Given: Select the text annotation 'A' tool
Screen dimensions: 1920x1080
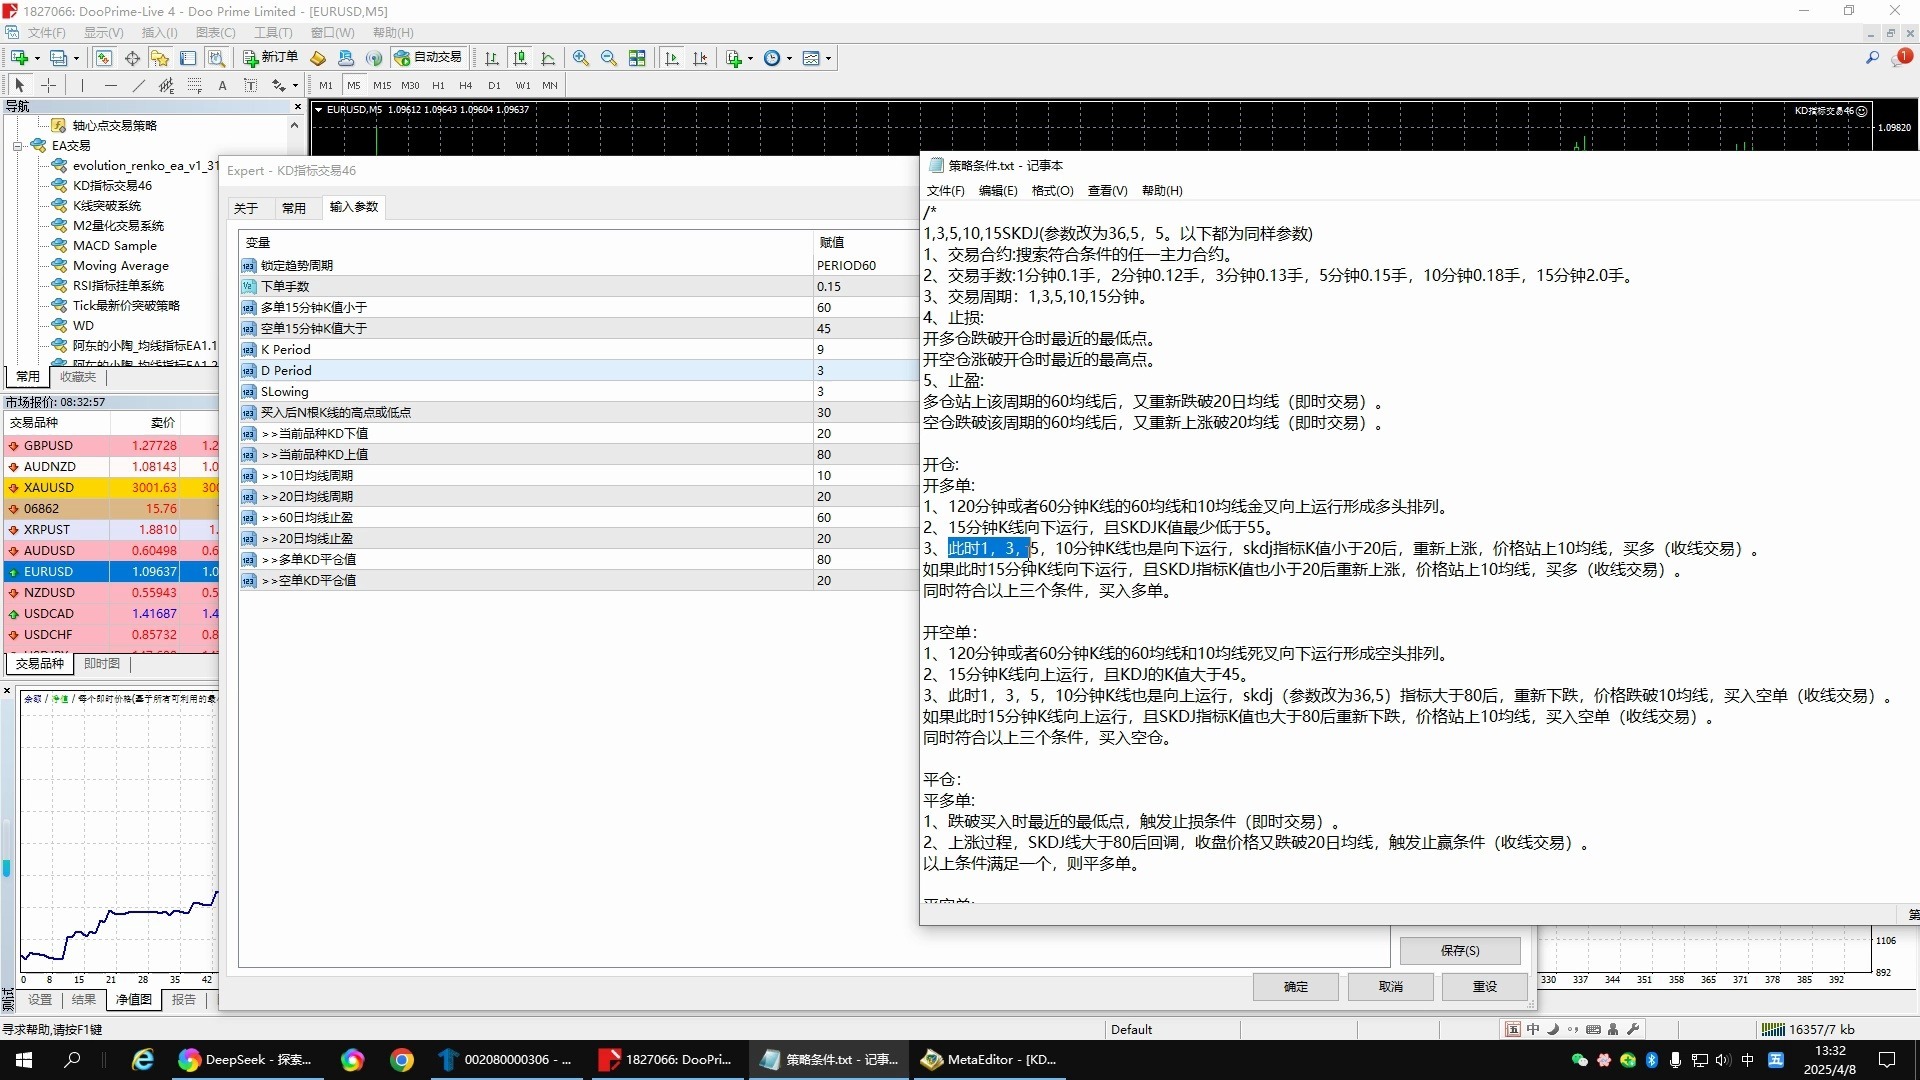Looking at the screenshot, I should [x=222, y=85].
